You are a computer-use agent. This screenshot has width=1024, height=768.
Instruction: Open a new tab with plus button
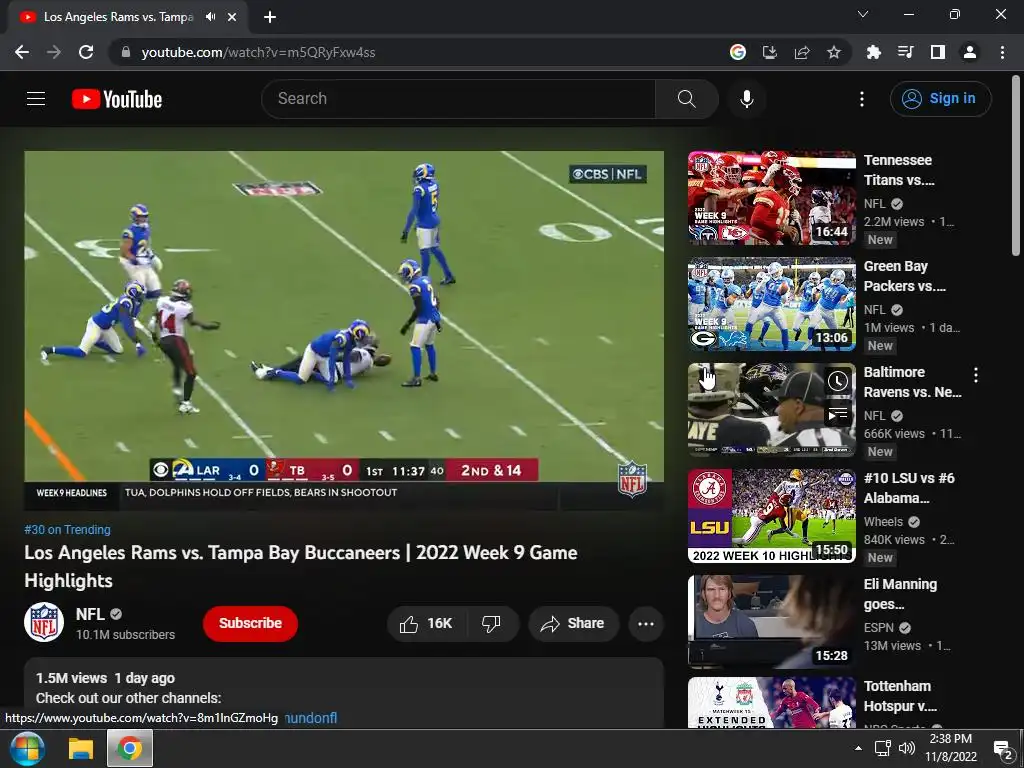click(x=270, y=17)
